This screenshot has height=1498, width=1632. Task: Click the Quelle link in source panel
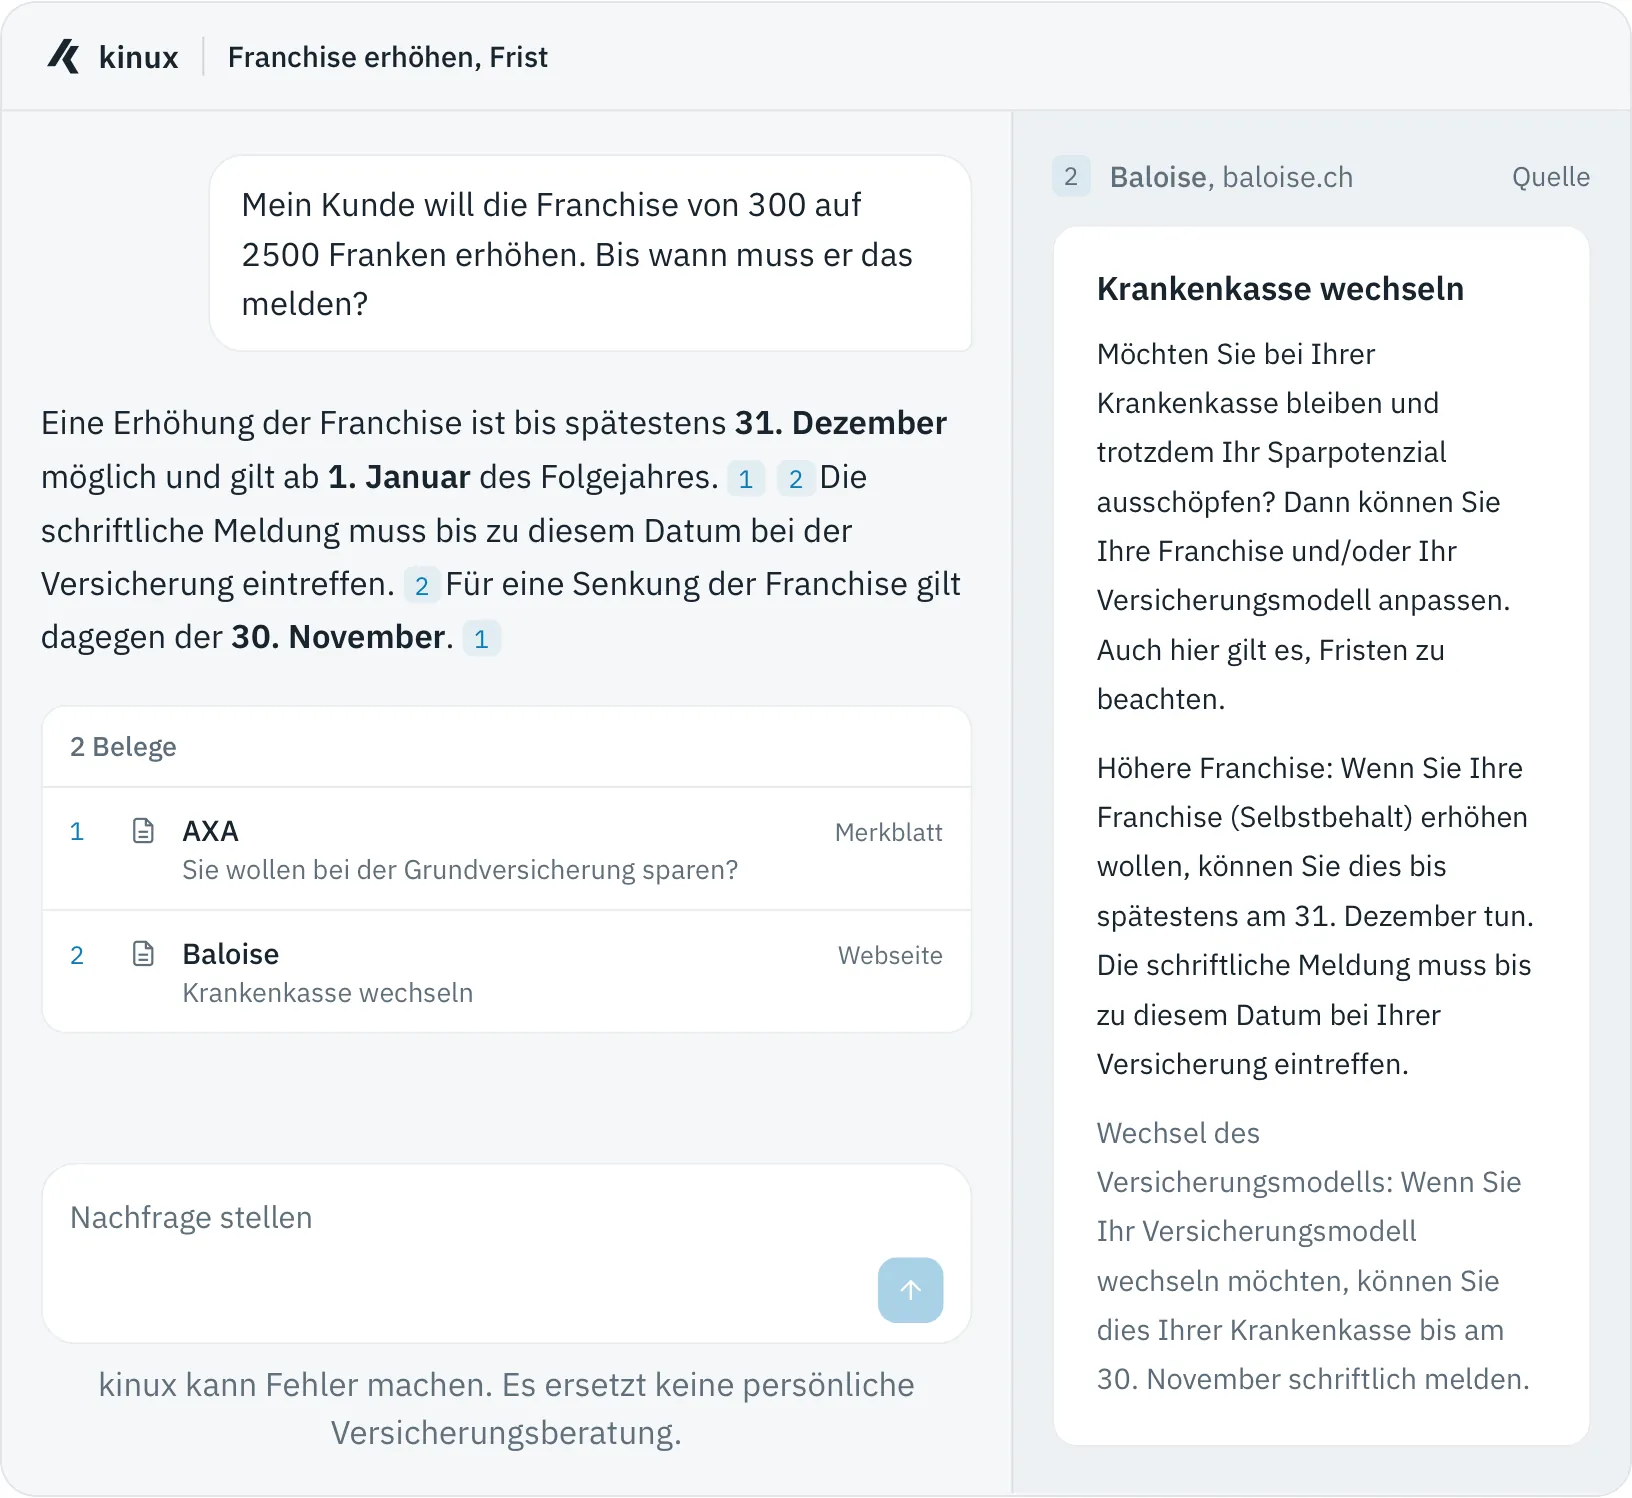click(1550, 177)
